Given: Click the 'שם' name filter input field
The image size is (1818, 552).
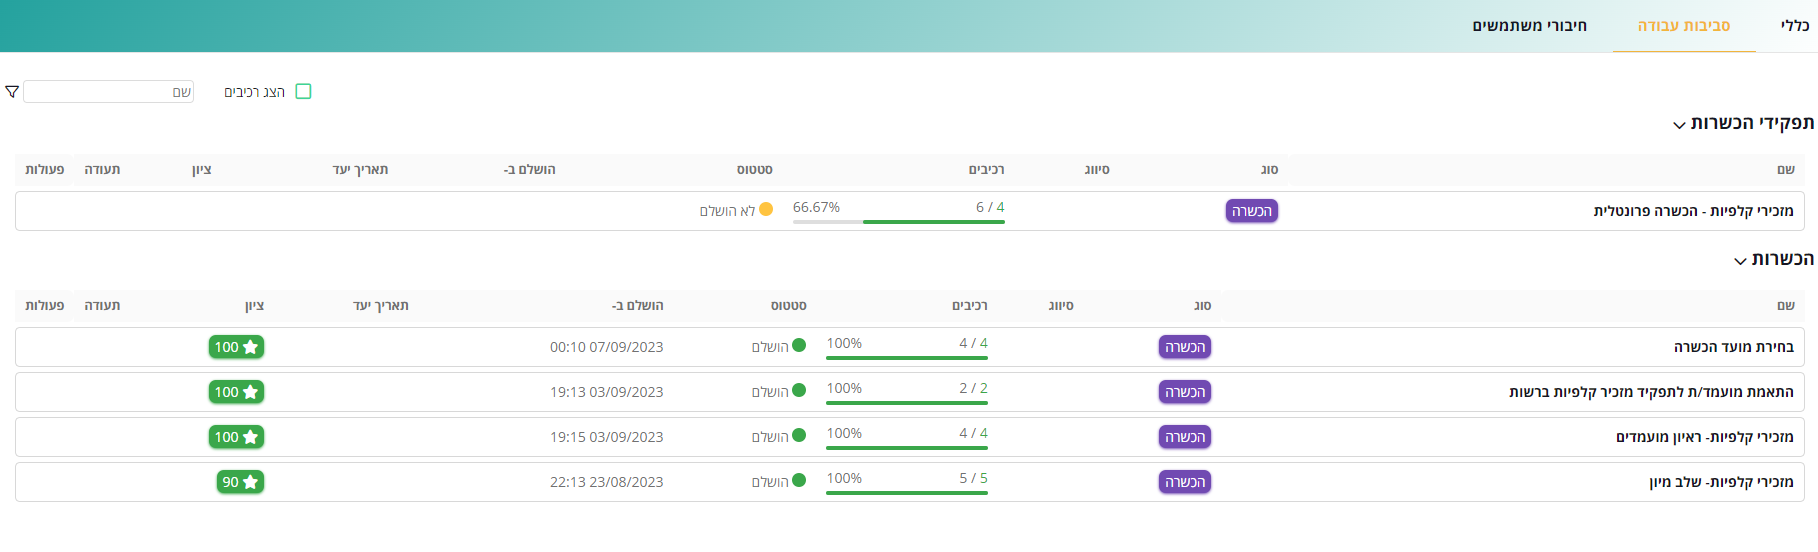Looking at the screenshot, I should click(108, 92).
